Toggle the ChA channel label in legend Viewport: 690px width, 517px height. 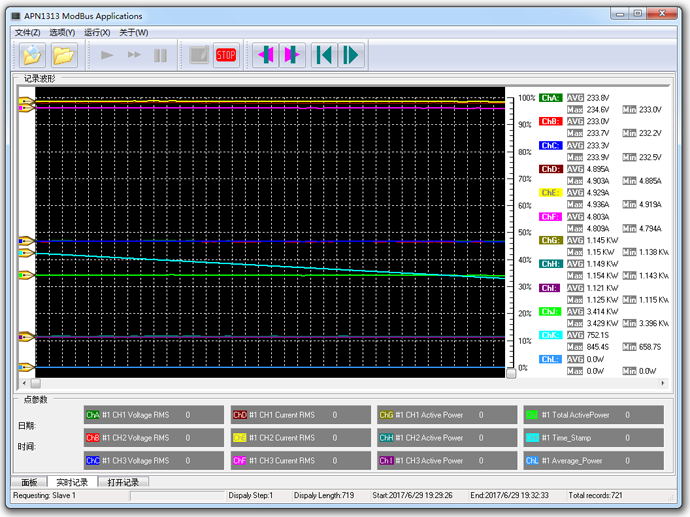tap(550, 98)
